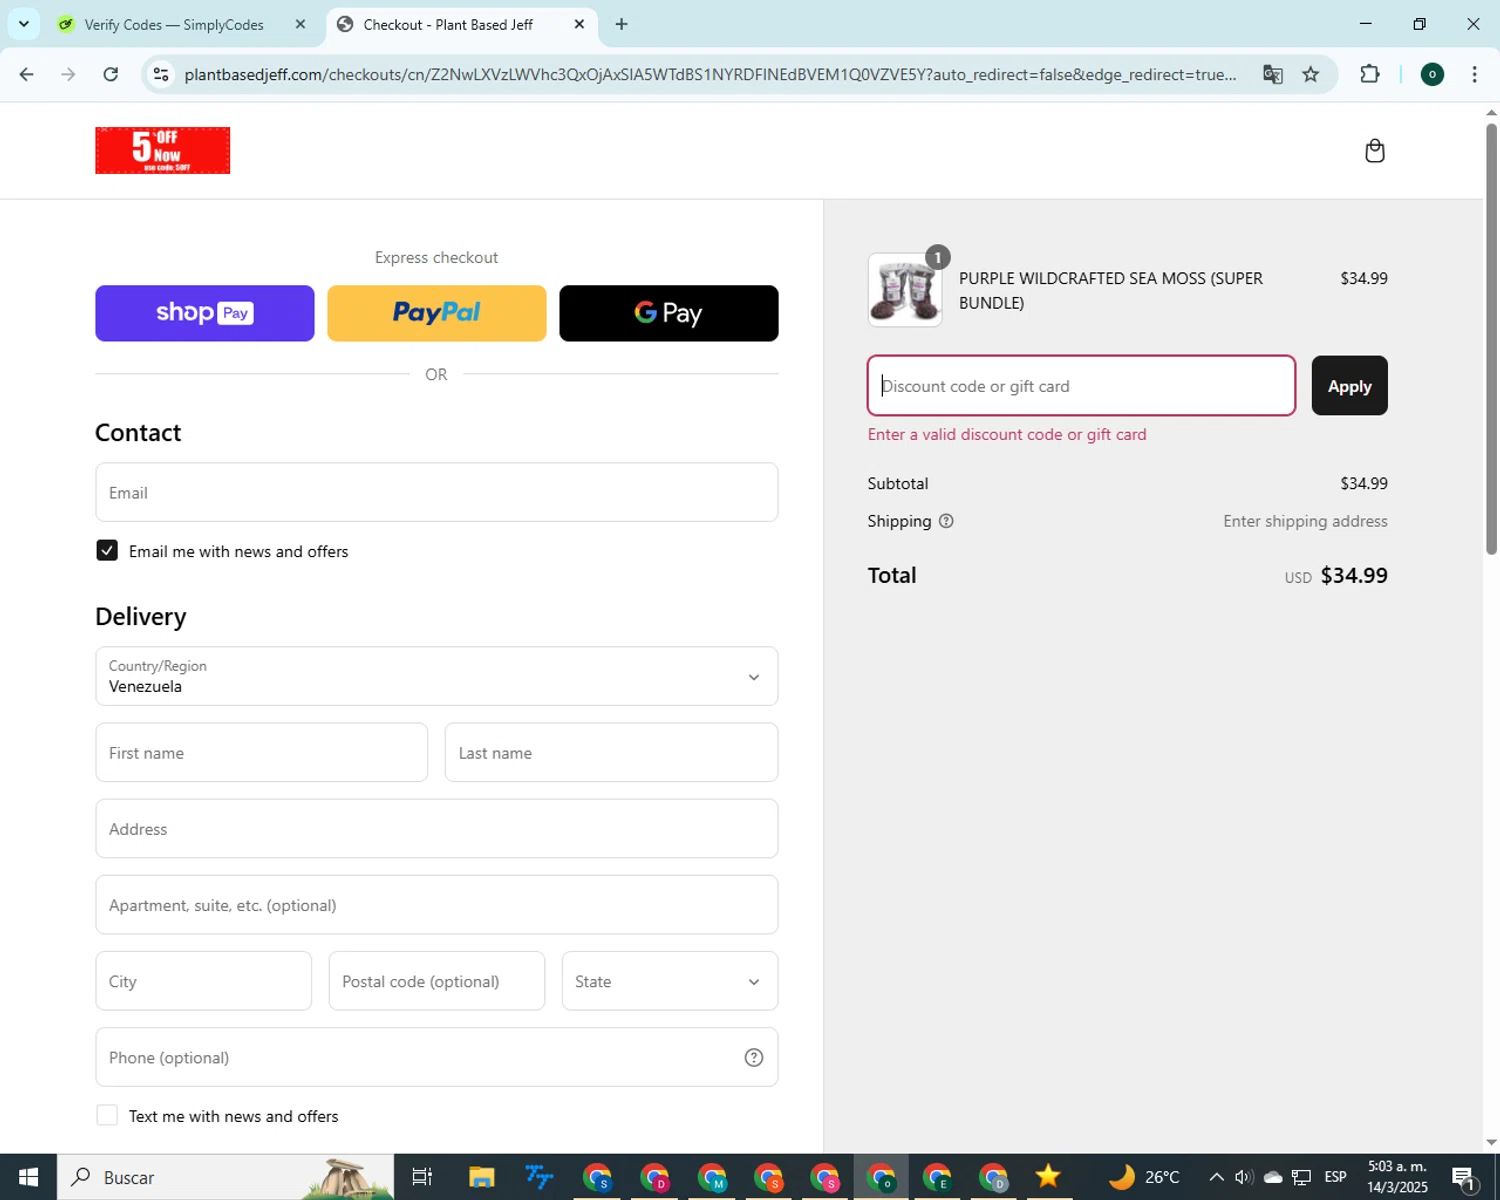Open Chrome profile M in taskbar
Screen dimensions: 1500x1200
coord(712,1177)
